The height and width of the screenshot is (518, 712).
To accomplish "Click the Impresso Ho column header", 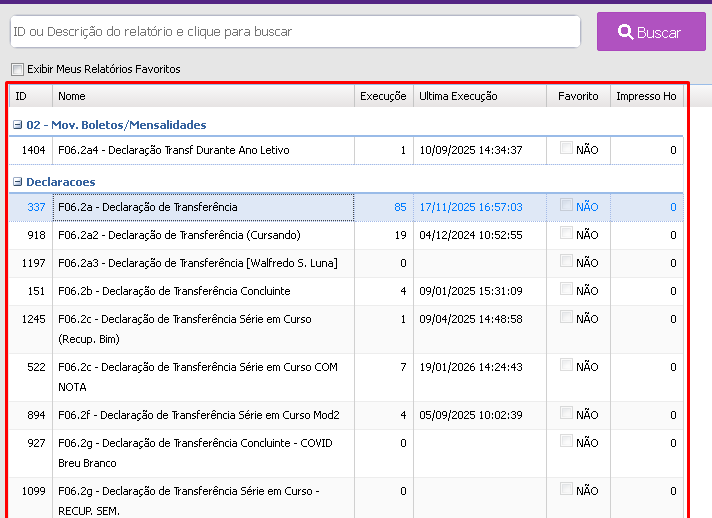I will click(646, 96).
